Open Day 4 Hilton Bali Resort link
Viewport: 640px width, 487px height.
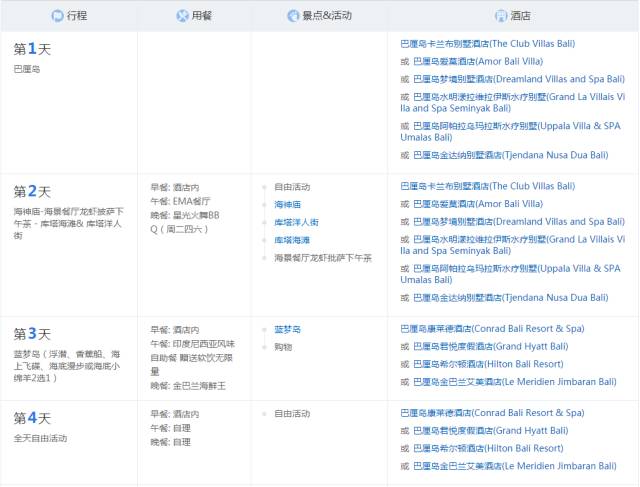tap(488, 448)
